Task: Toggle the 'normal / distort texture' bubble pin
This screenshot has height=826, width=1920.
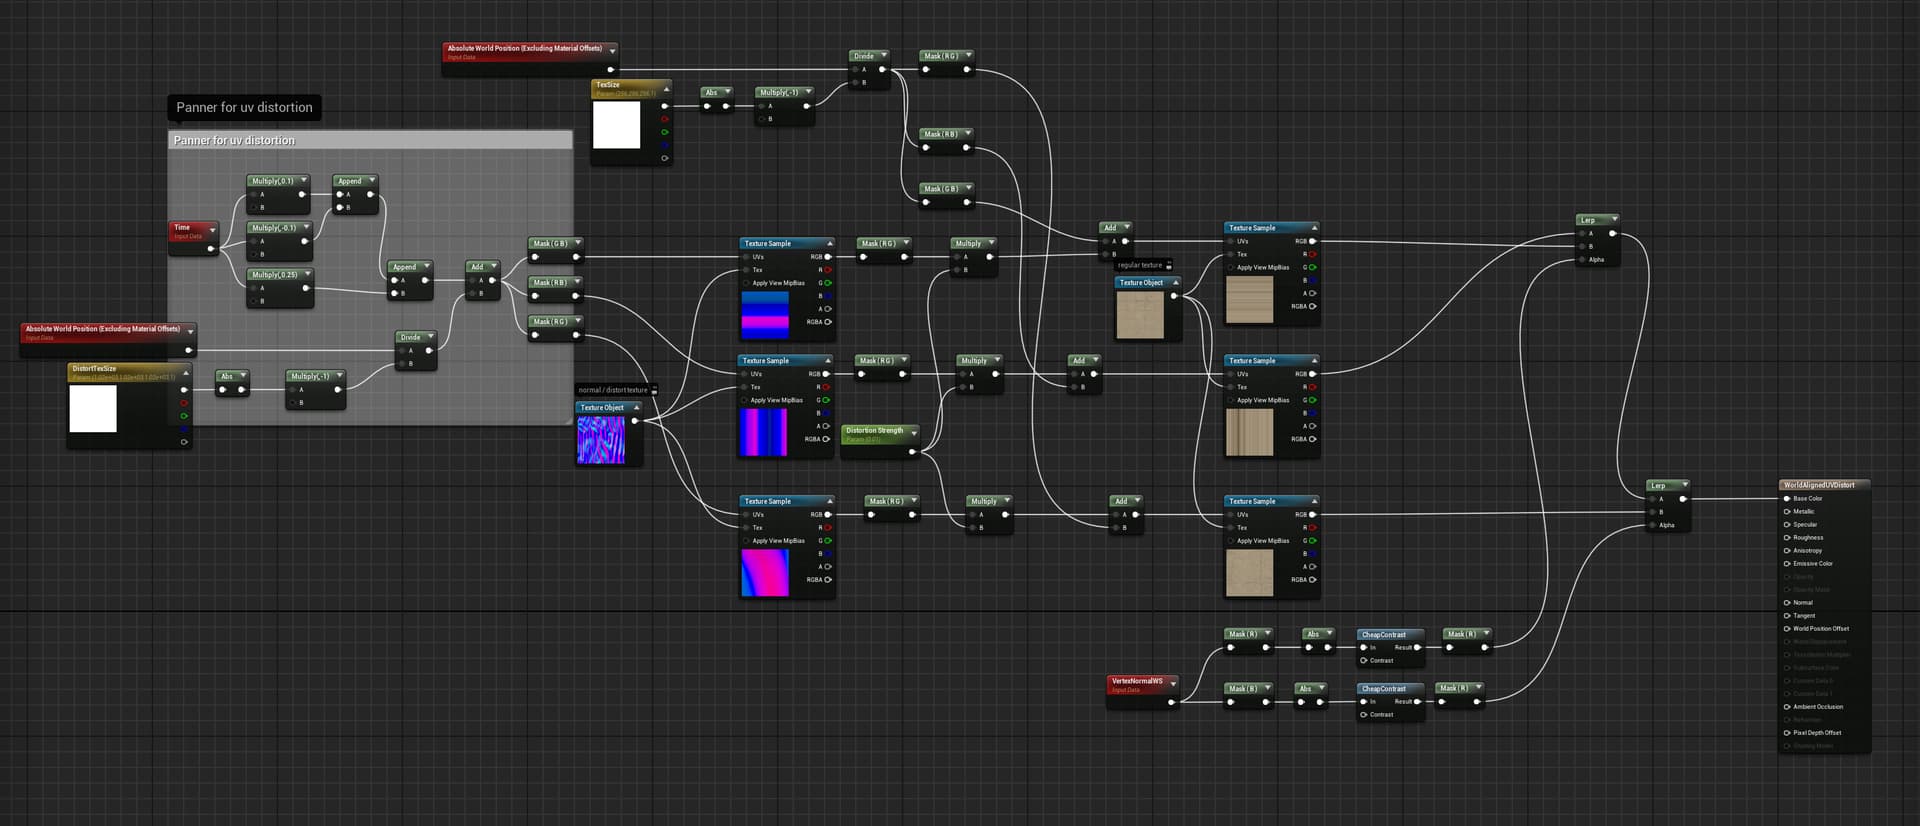Action: pos(654,390)
